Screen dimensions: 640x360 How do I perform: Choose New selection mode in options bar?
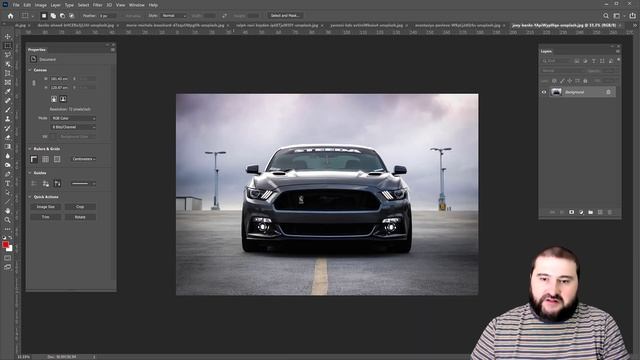44,16
